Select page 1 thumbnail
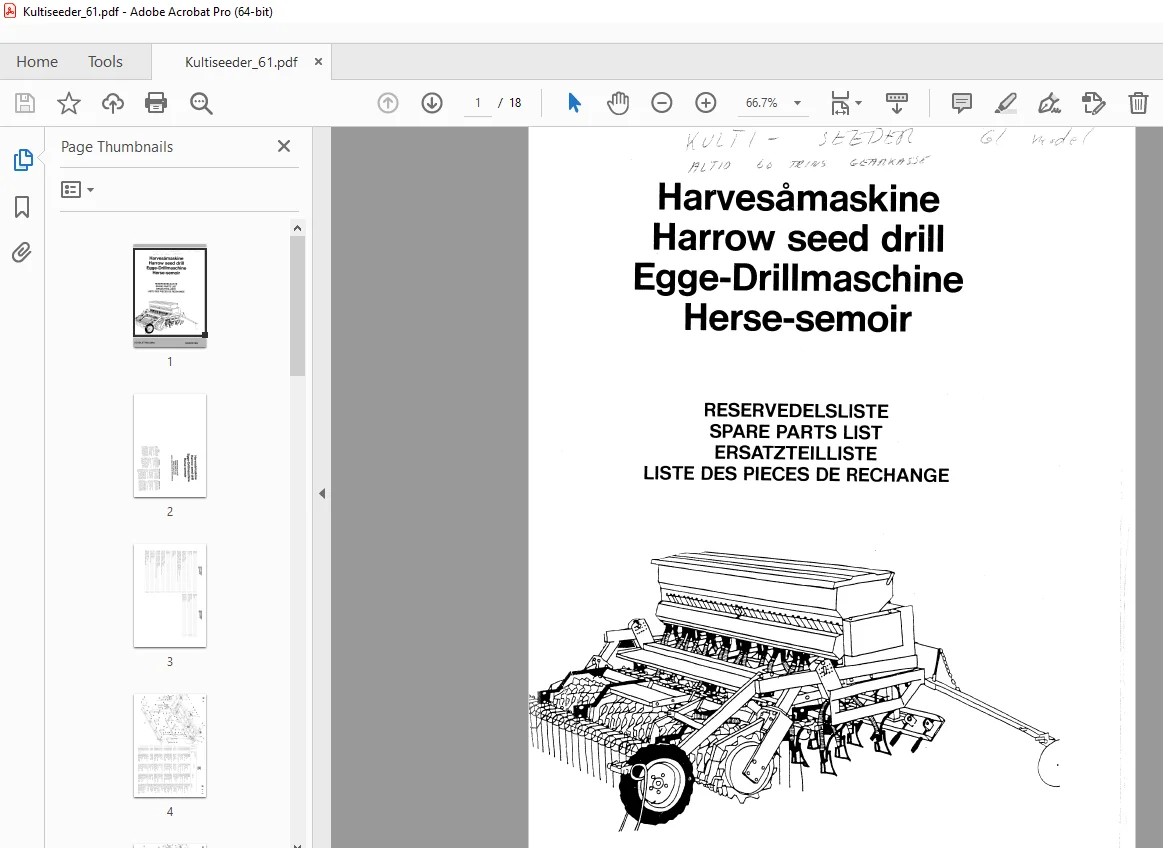The image size is (1163, 848). point(170,295)
